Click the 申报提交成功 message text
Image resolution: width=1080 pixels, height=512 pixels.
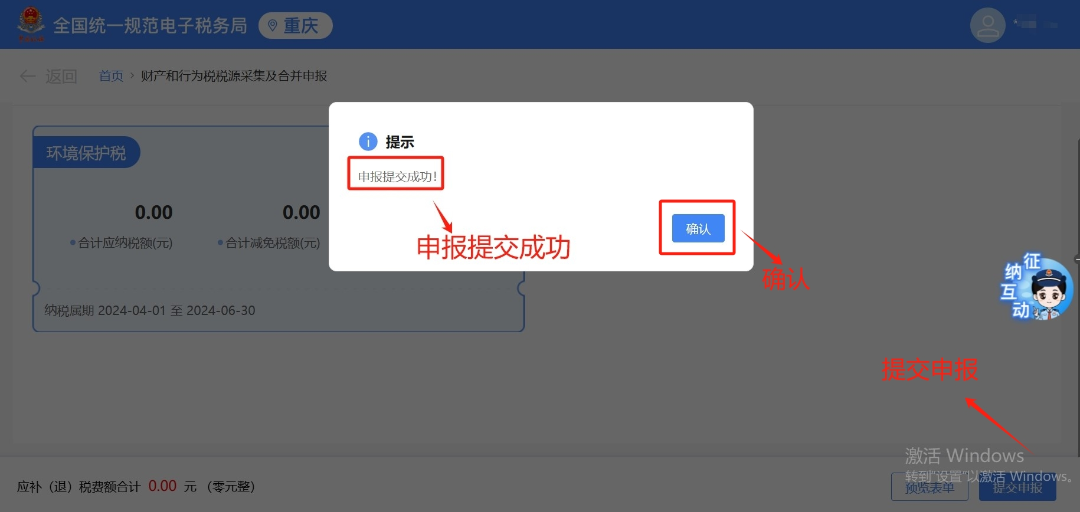(397, 176)
